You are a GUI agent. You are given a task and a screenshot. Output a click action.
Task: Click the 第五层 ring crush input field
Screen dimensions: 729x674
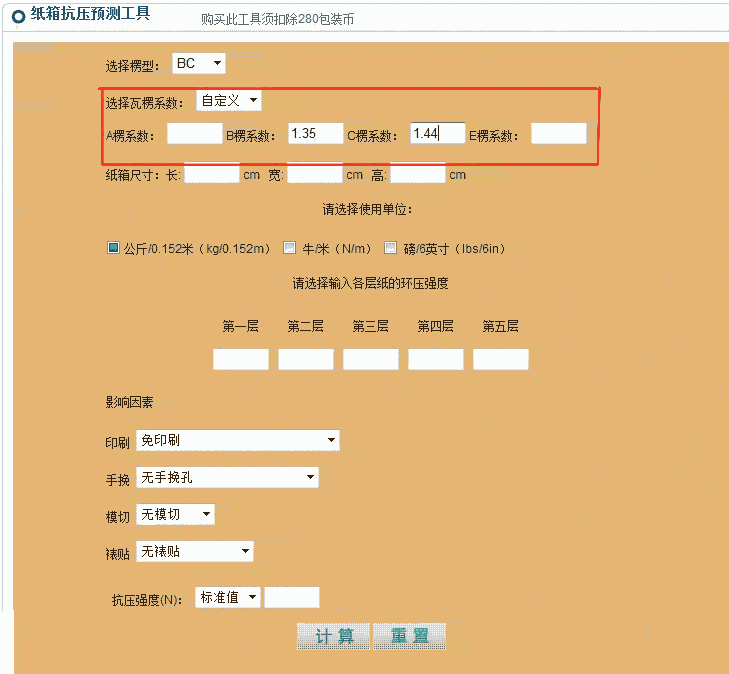500,359
